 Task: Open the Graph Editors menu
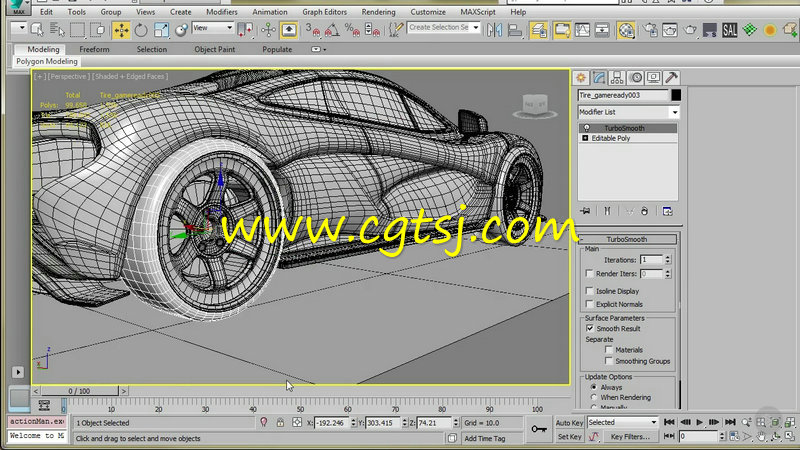coord(324,12)
